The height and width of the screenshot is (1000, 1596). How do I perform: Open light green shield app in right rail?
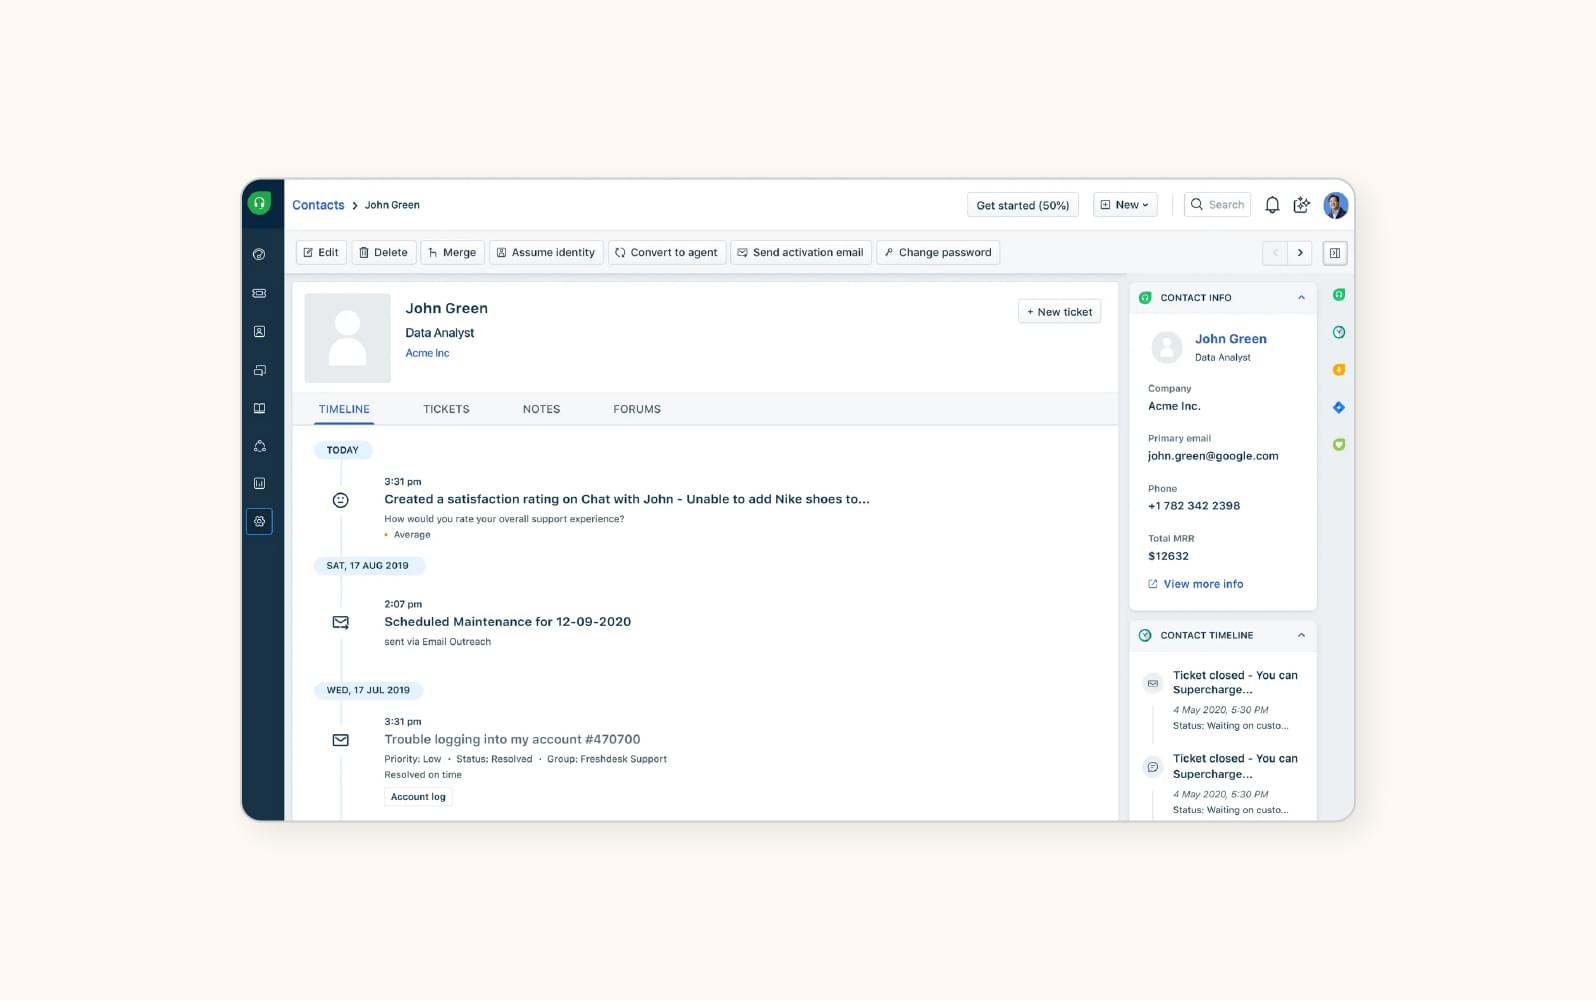tap(1339, 444)
